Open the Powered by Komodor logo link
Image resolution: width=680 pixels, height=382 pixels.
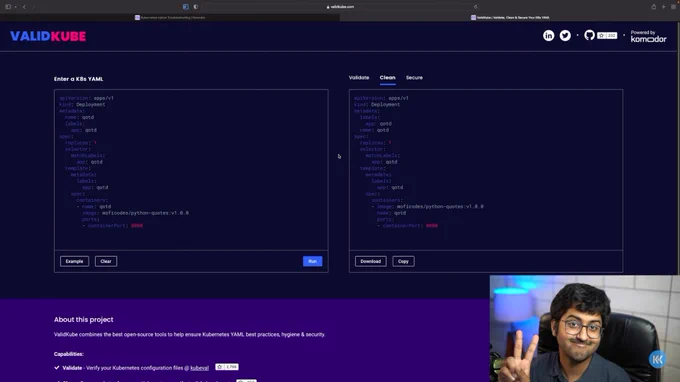648,36
